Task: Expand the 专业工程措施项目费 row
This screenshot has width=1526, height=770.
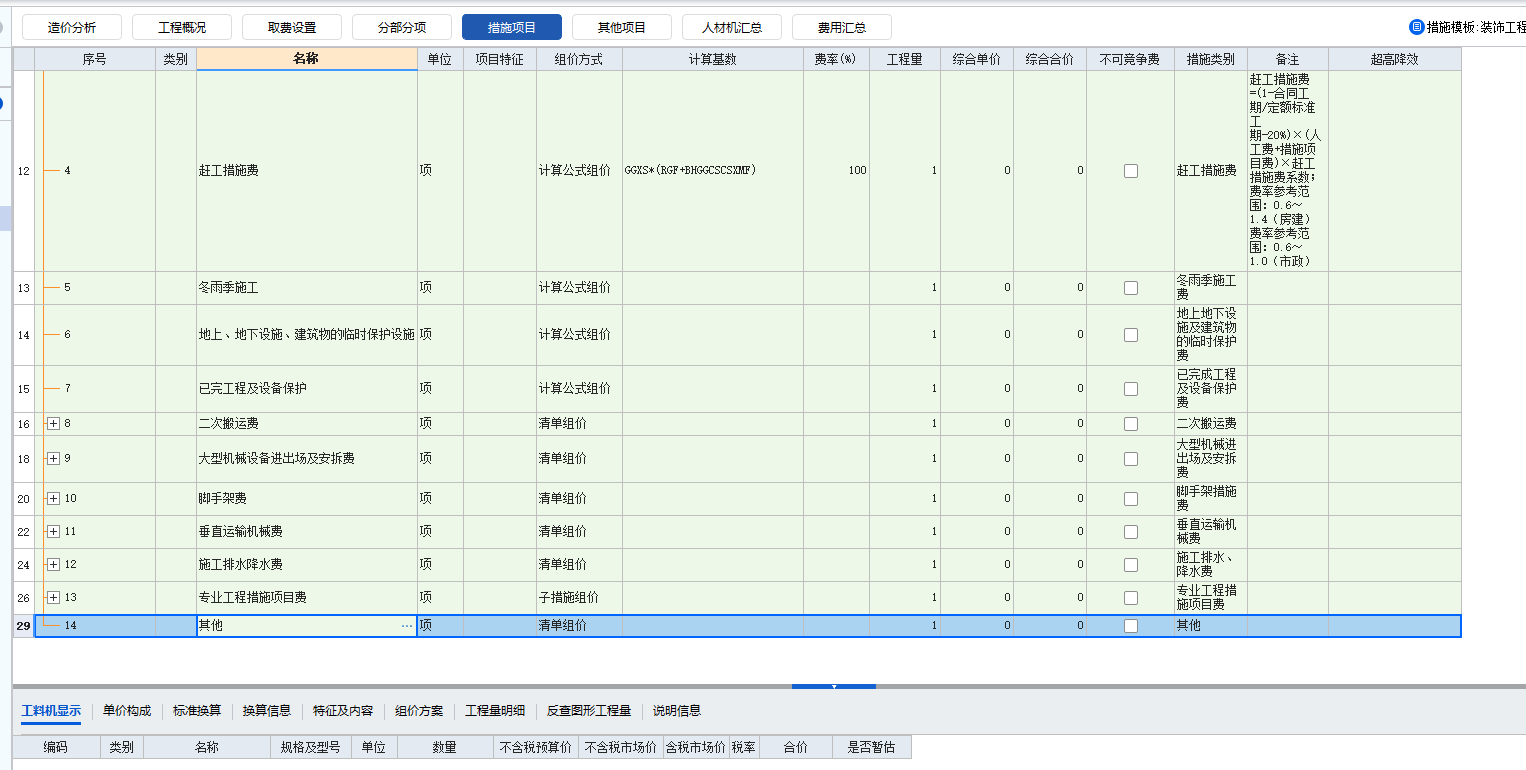Action: pyautogui.click(x=53, y=597)
